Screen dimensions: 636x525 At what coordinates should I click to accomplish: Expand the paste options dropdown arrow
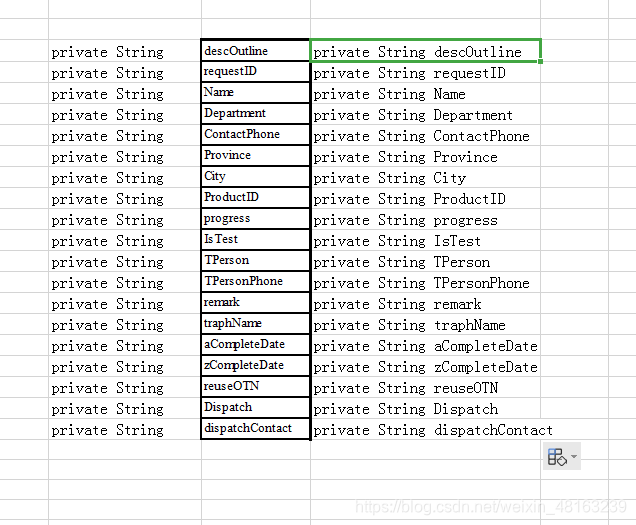point(574,456)
